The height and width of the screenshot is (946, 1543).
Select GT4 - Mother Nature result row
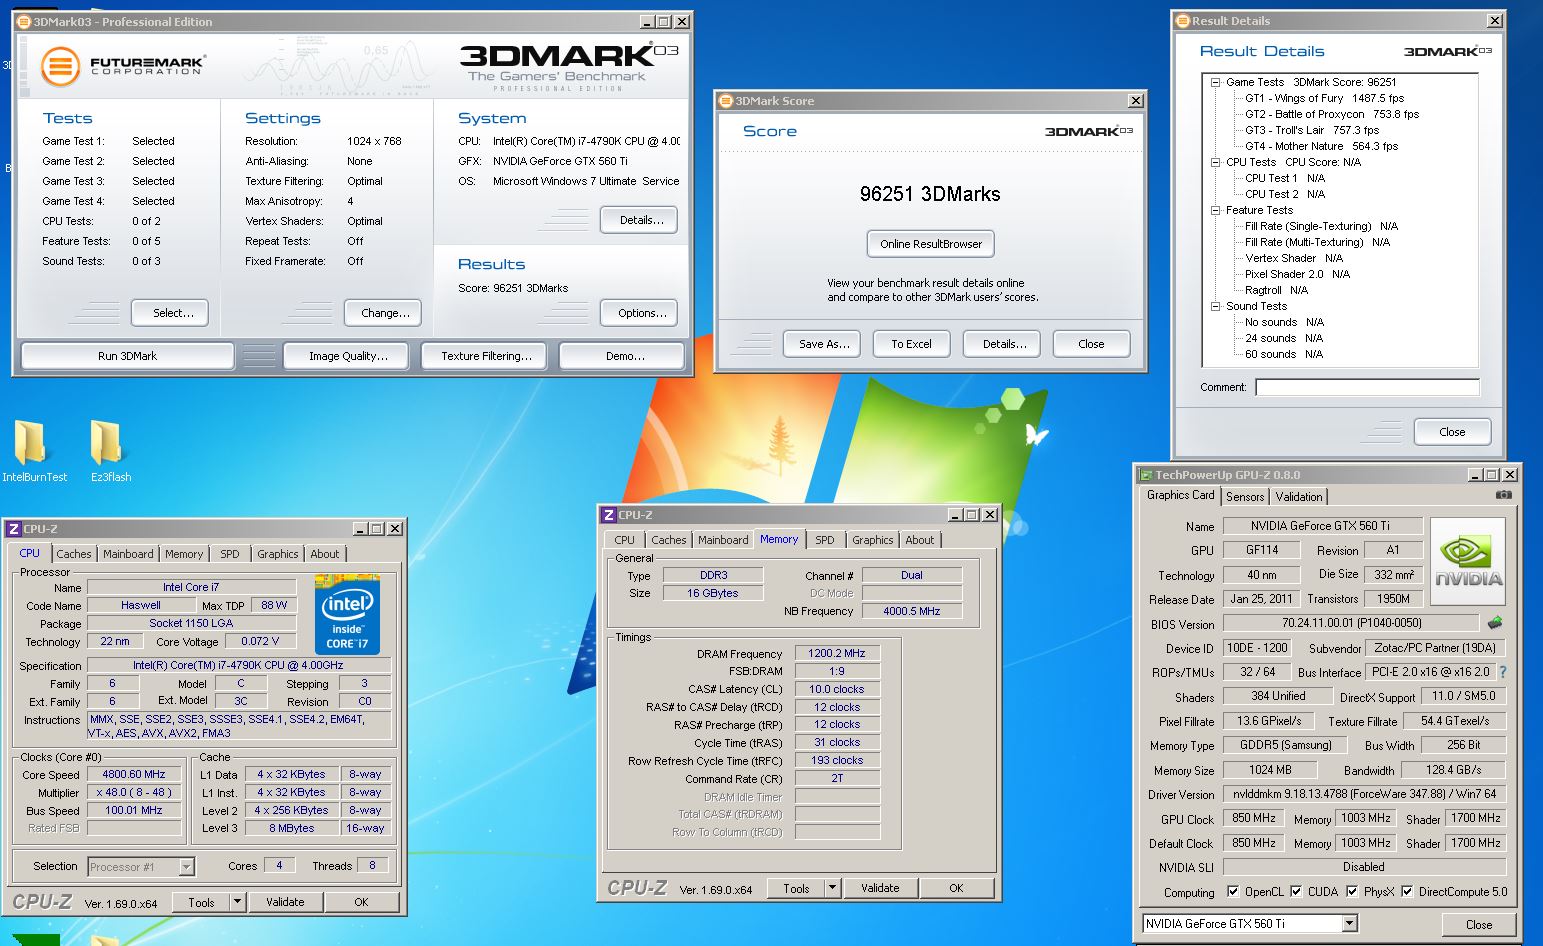click(x=1321, y=146)
